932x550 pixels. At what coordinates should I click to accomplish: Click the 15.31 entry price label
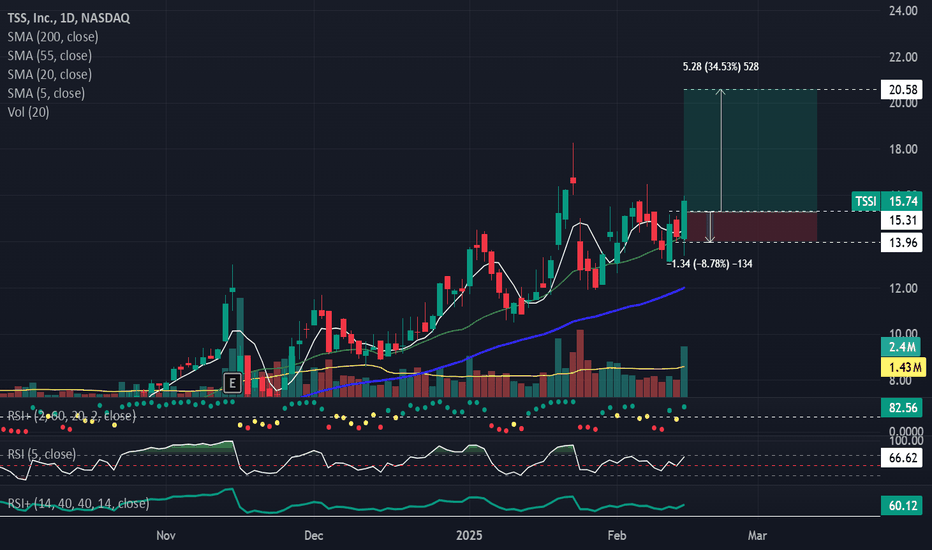[x=902, y=221]
